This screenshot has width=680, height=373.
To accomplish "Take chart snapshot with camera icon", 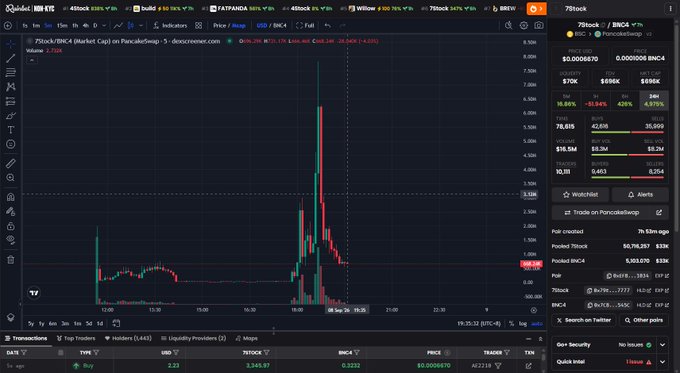I will click(539, 26).
